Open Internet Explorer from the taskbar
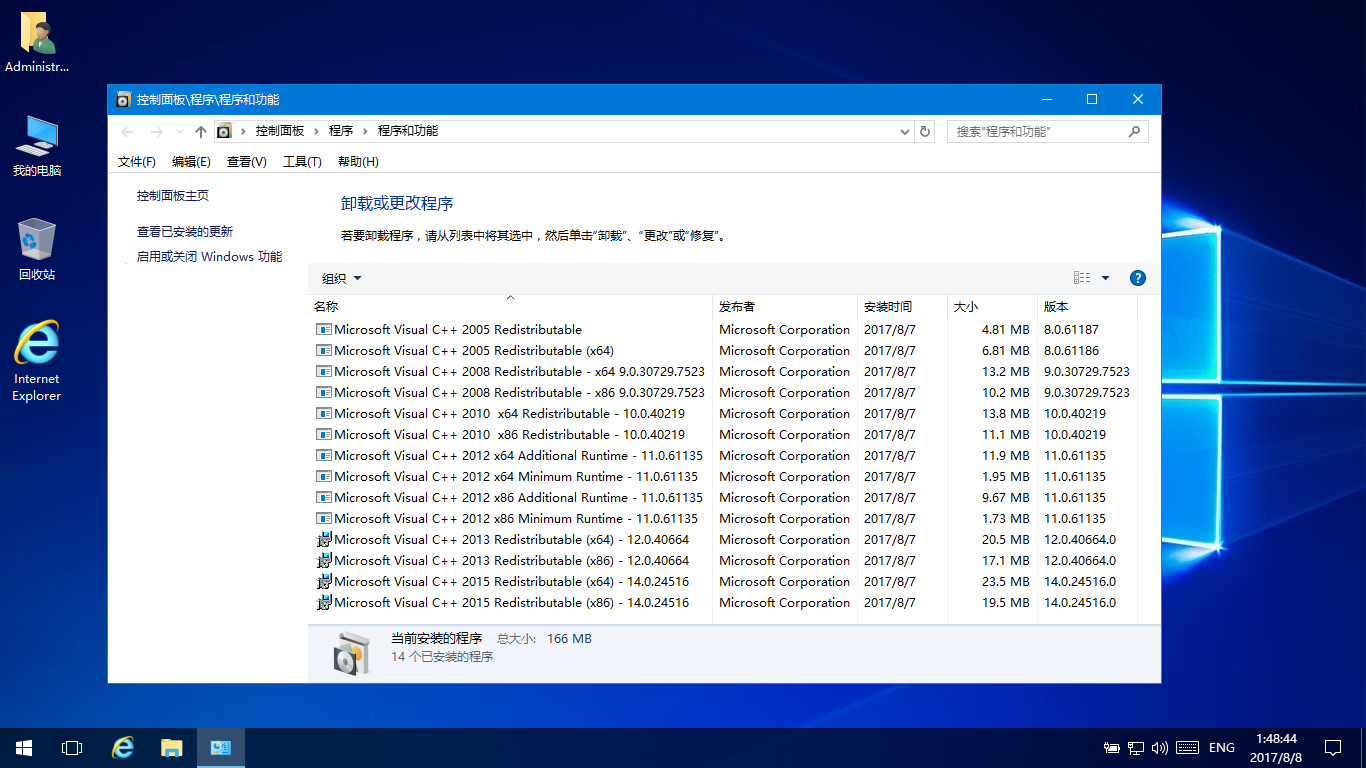 (x=122, y=747)
